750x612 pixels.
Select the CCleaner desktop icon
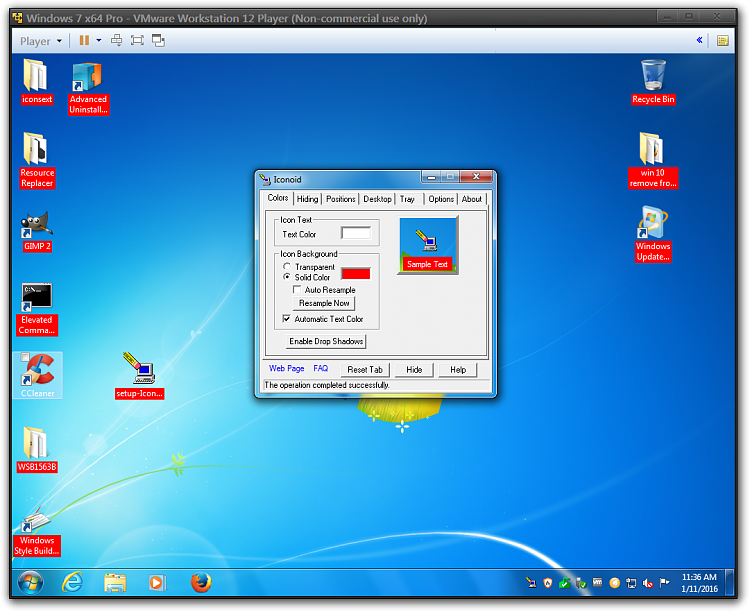click(x=38, y=376)
